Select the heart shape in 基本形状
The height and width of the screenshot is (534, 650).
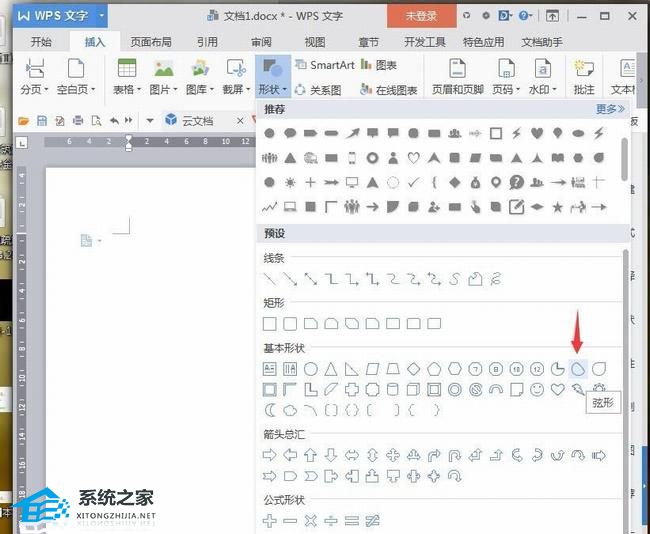click(558, 390)
